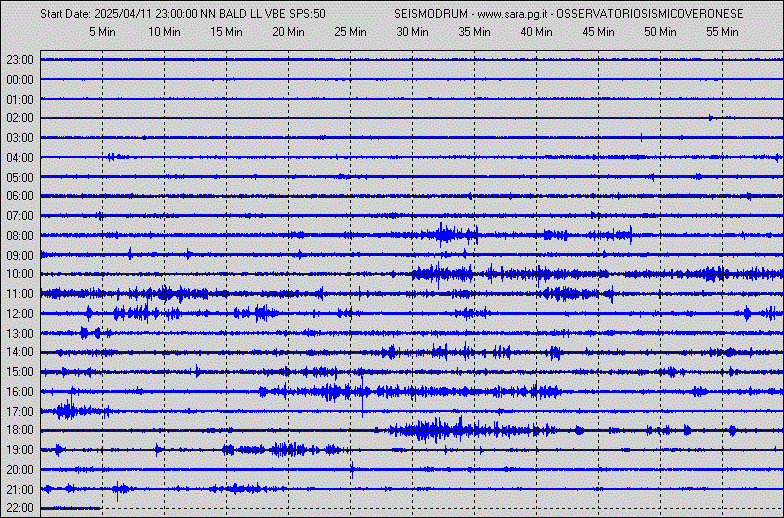Click the 14:00 hour row label

click(x=20, y=352)
